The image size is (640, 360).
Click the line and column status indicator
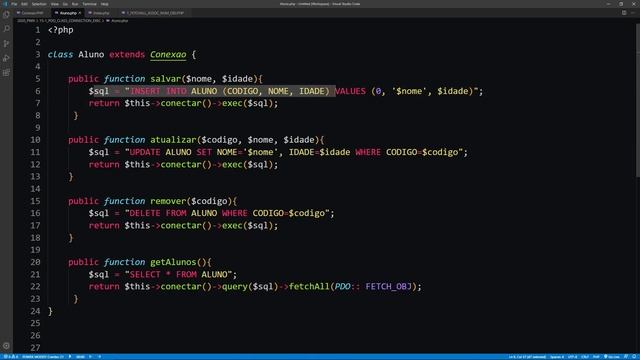pyautogui.click(x=527, y=357)
